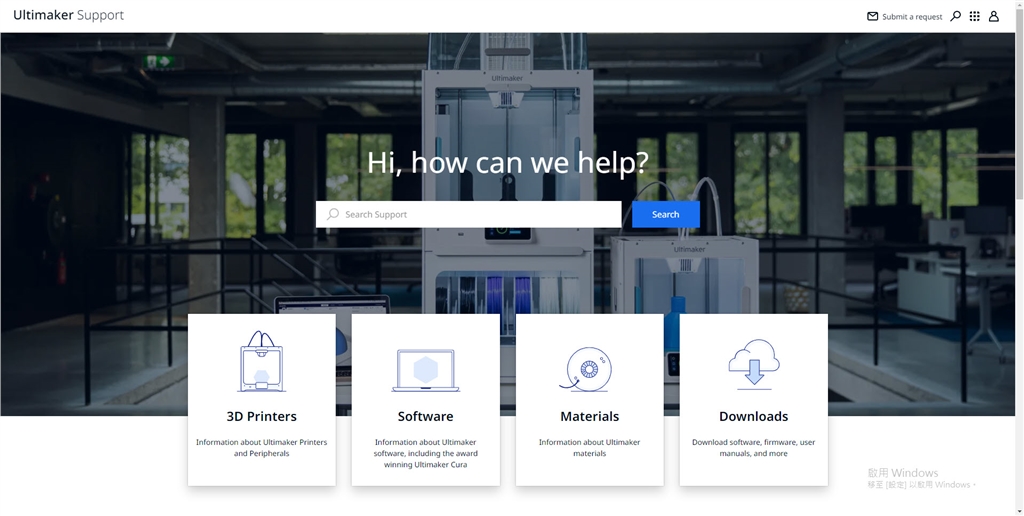Open the Submit a request link
Screen dimensions: 1024x516
click(x=912, y=17)
